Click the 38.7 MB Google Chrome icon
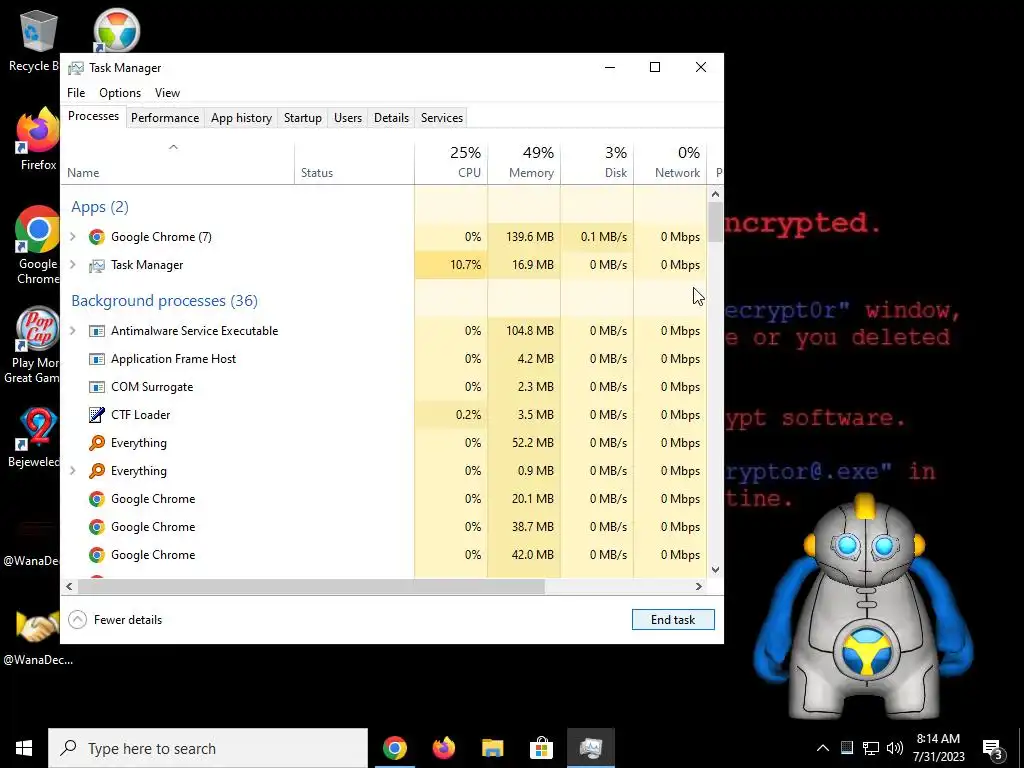Screen dimensions: 1024x768 (x=97, y=527)
